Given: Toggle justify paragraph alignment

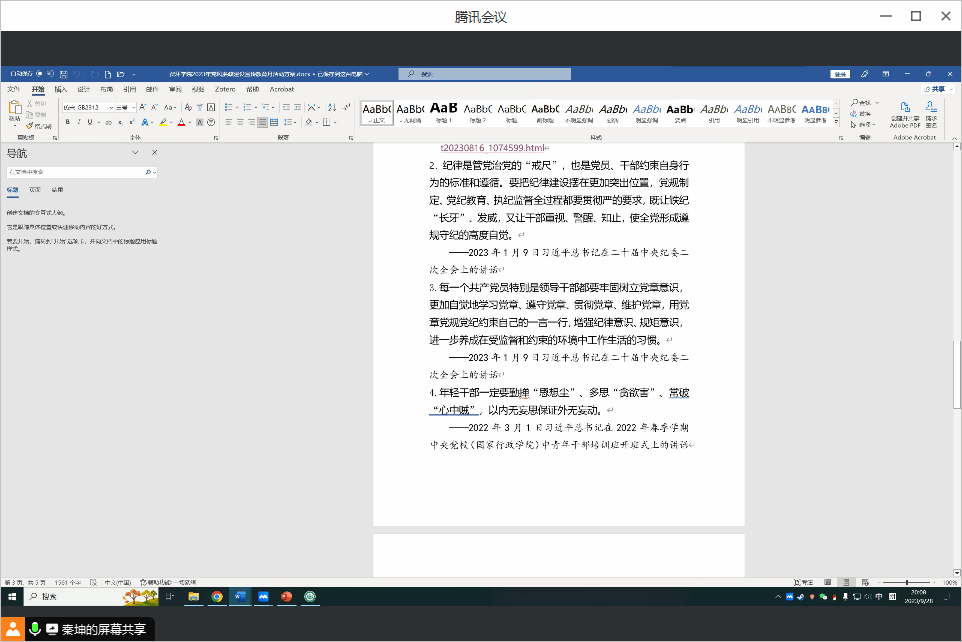Looking at the screenshot, I should (262, 122).
